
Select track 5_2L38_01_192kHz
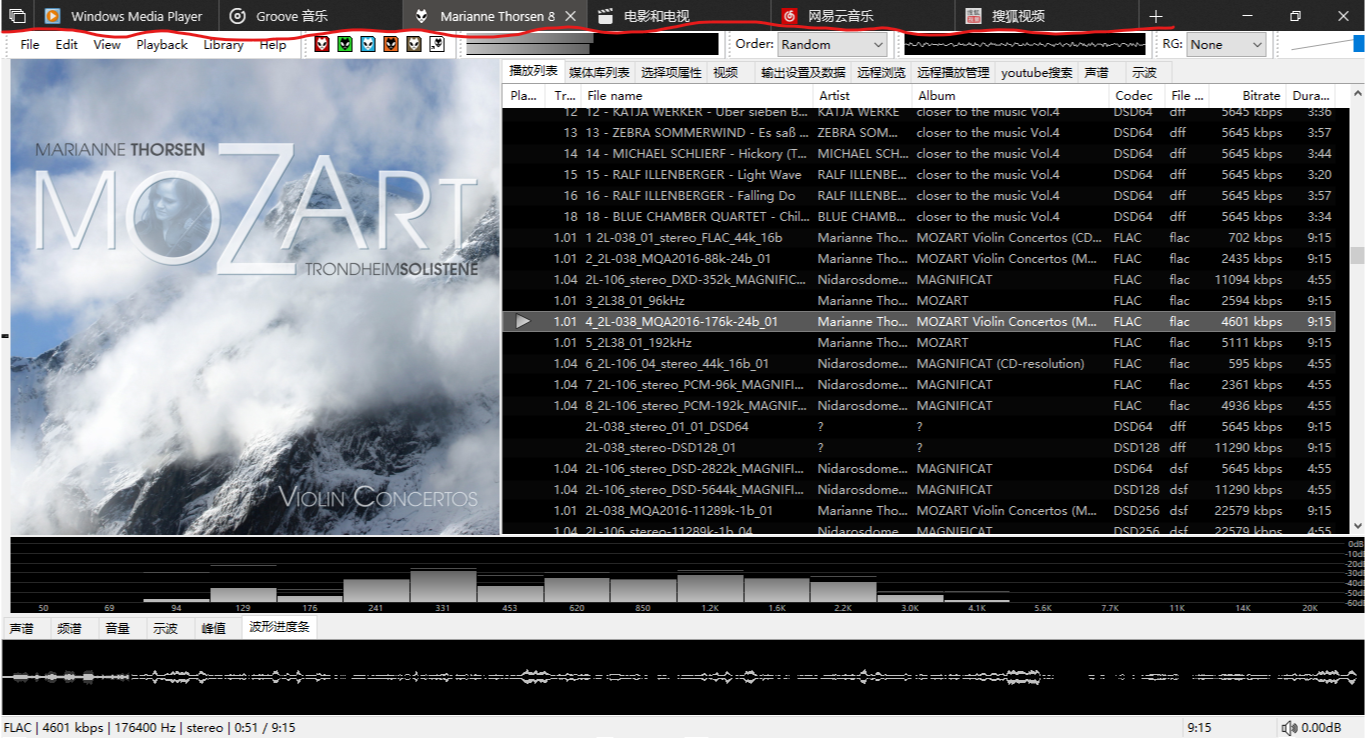[x=918, y=342]
